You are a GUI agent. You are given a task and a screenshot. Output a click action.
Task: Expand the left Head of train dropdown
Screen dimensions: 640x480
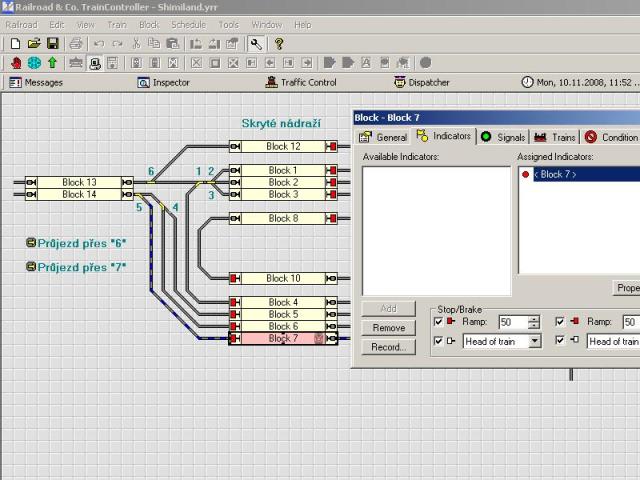tap(534, 341)
